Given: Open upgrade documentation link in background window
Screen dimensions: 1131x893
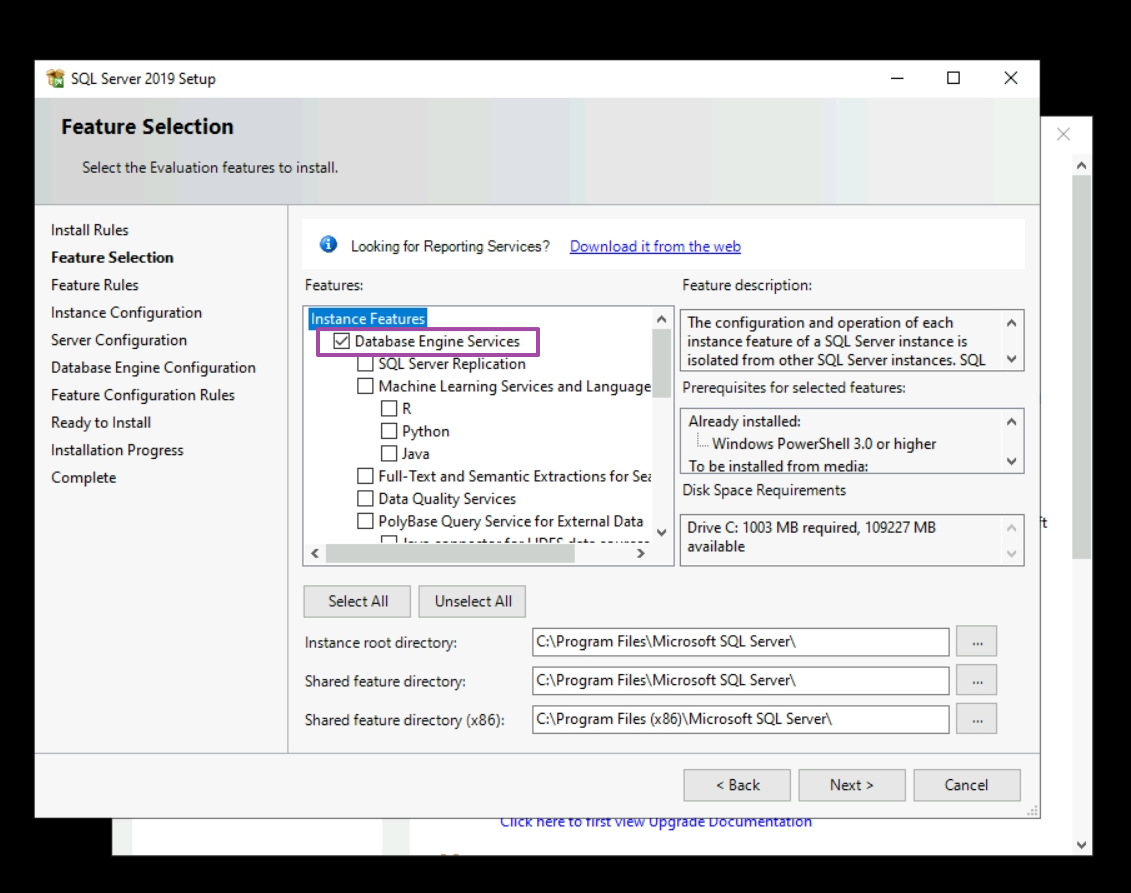Looking at the screenshot, I should 656,822.
